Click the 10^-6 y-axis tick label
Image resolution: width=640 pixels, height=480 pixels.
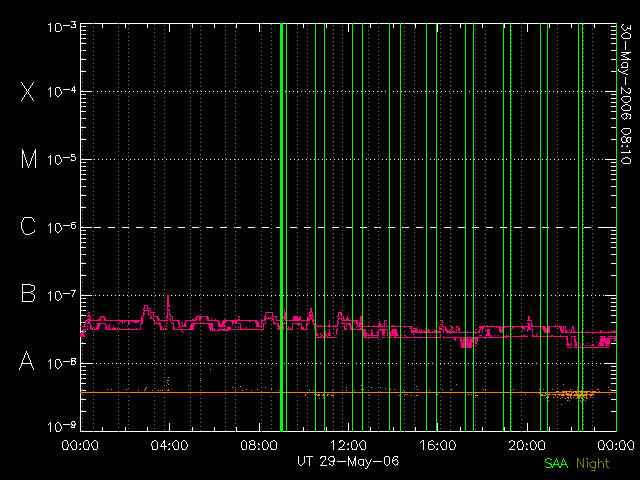[62, 227]
